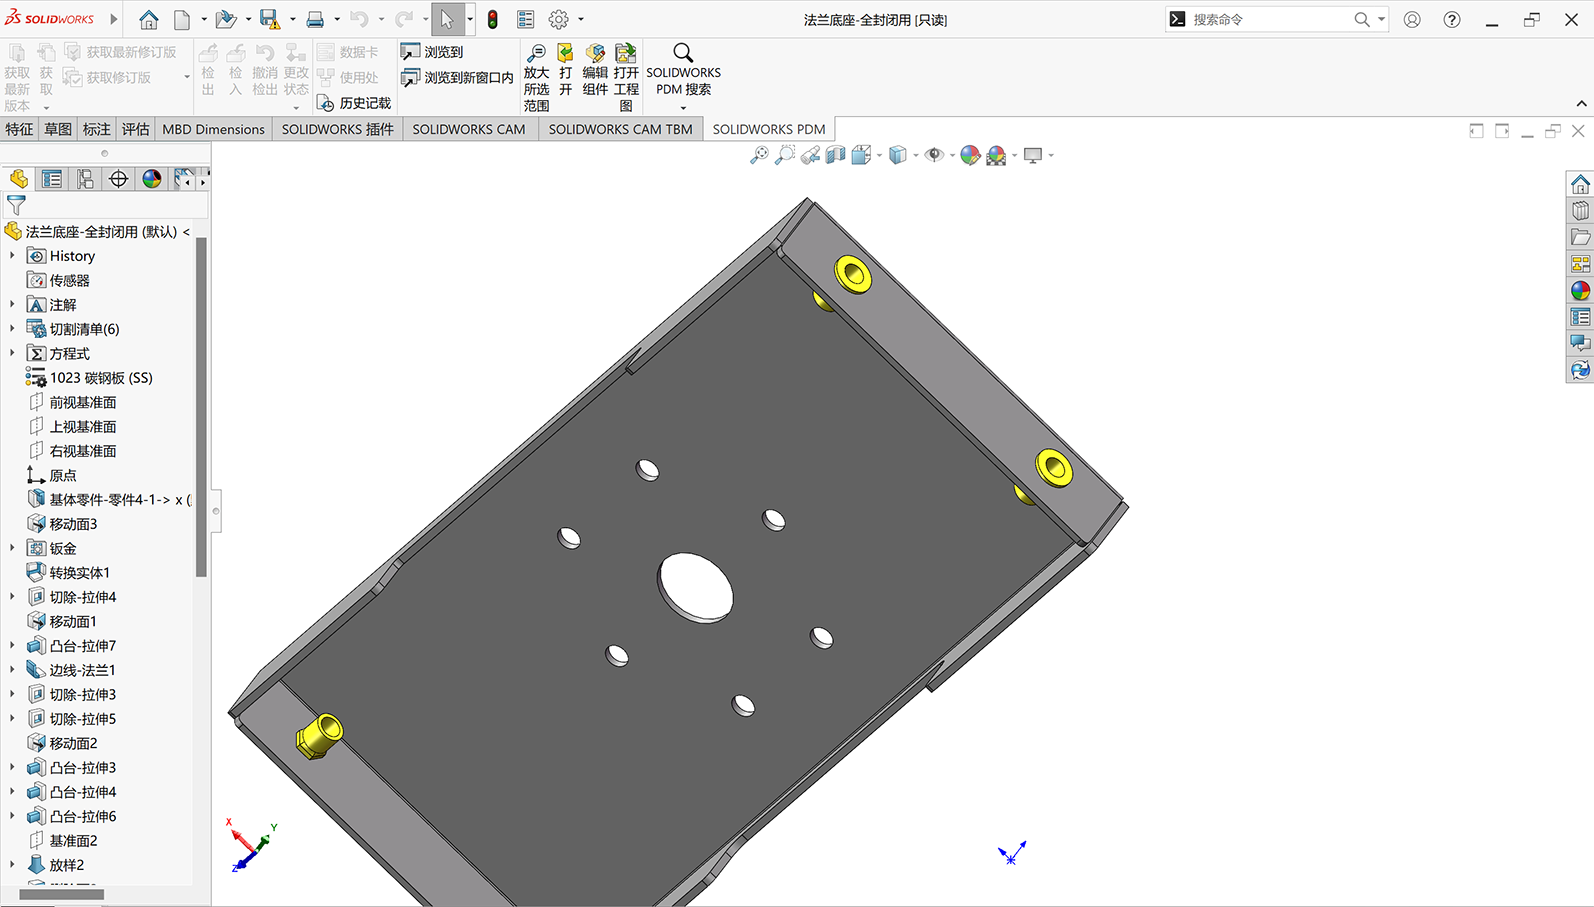Select the 边线-法兰1 feature in the tree
The width and height of the screenshot is (1594, 907).
(x=82, y=670)
